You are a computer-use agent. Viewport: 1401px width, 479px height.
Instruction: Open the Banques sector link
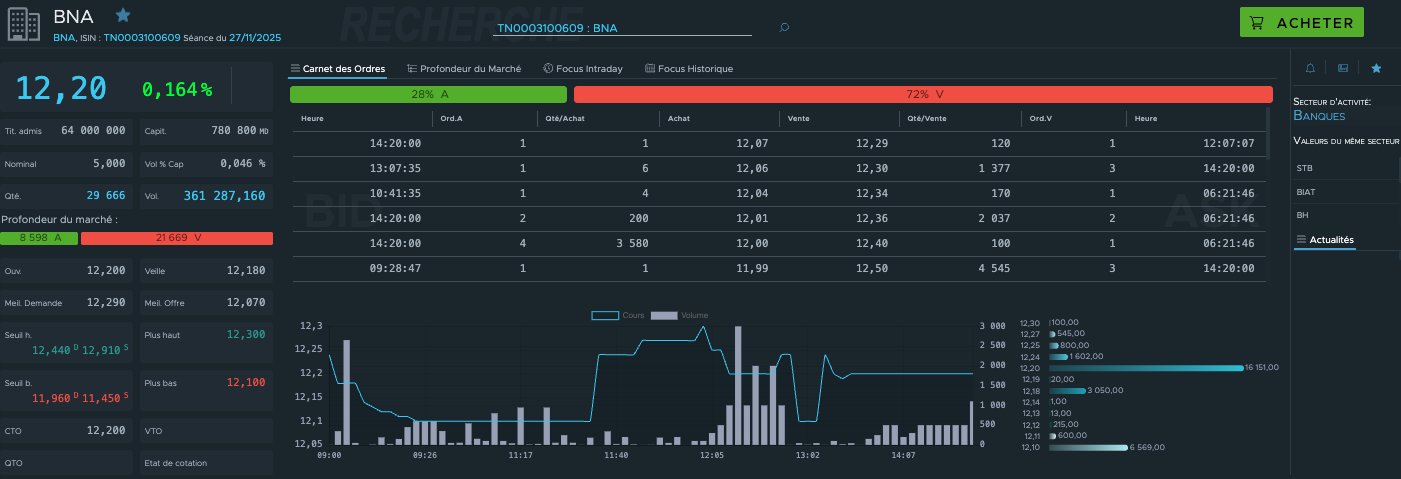[1319, 116]
